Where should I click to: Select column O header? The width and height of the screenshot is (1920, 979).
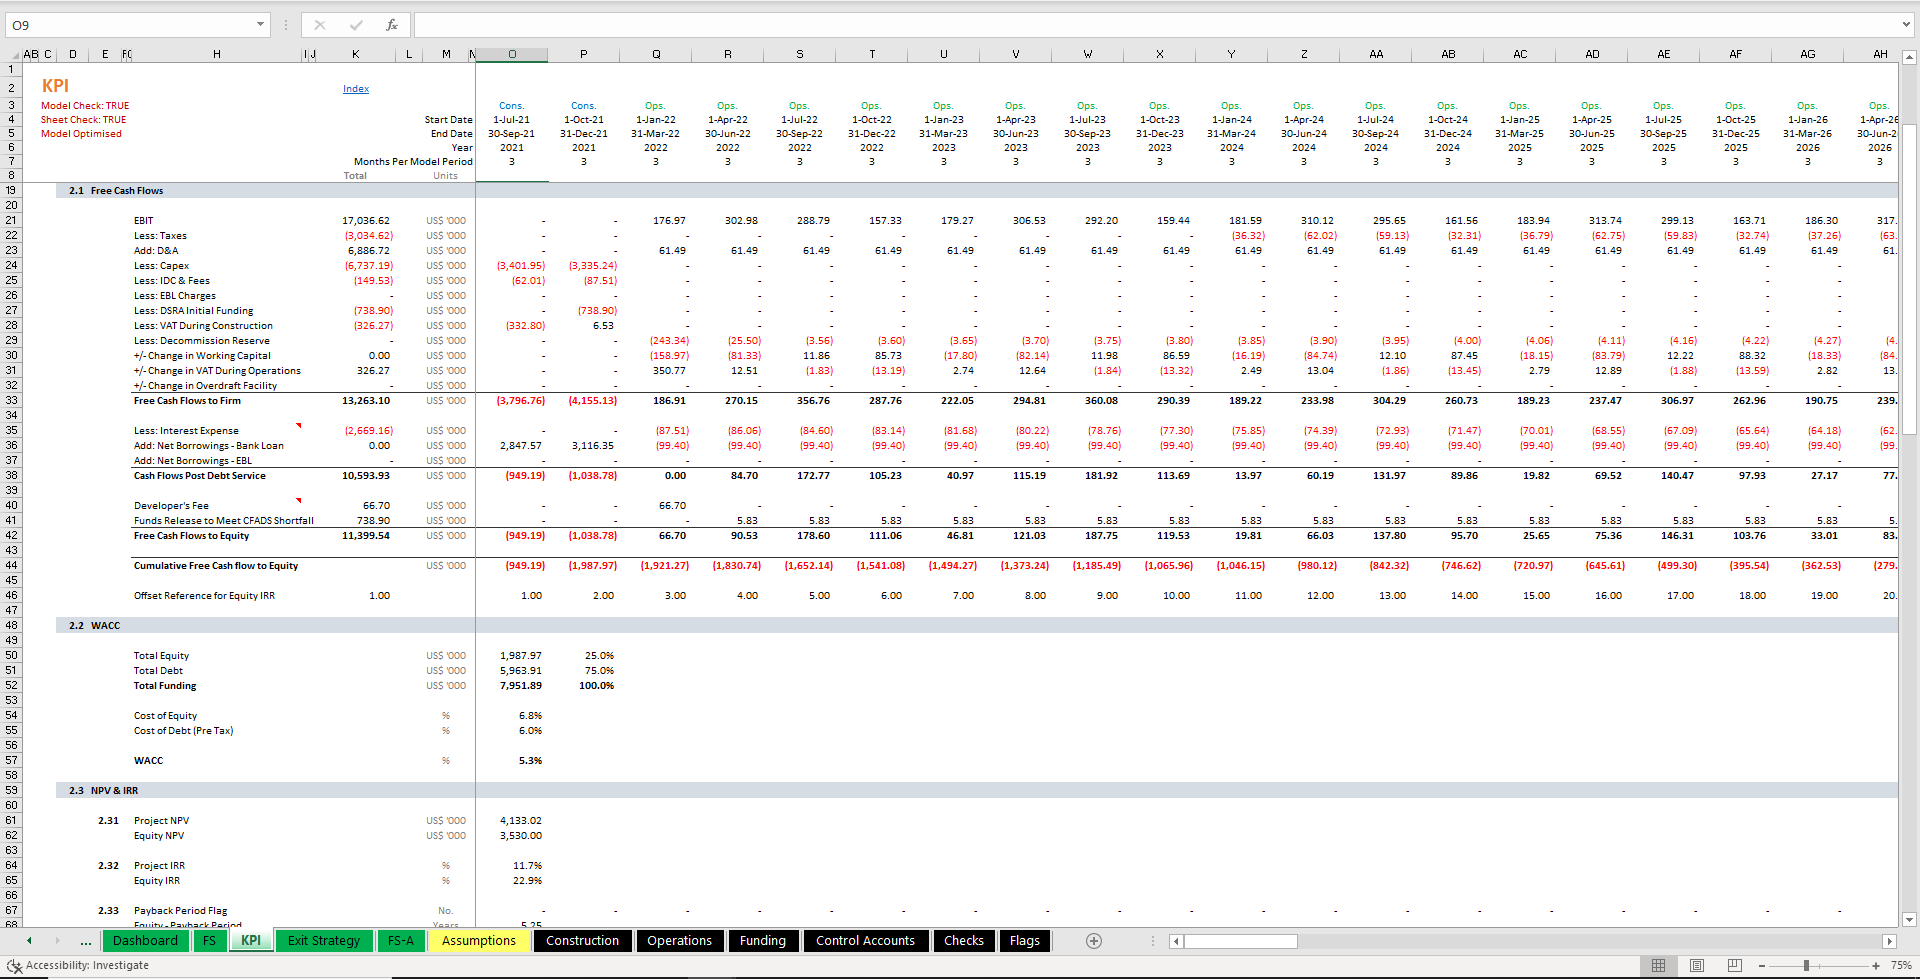(512, 55)
